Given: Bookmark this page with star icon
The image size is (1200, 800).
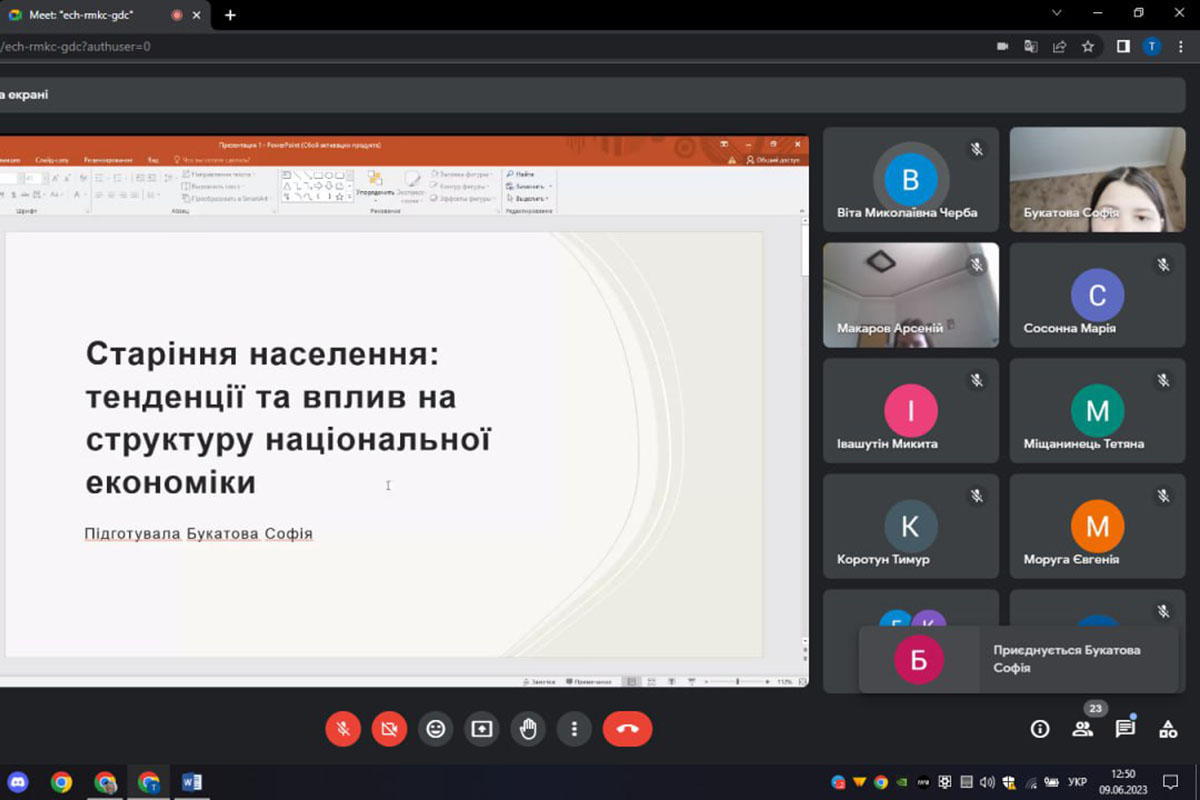Looking at the screenshot, I should 1088,46.
